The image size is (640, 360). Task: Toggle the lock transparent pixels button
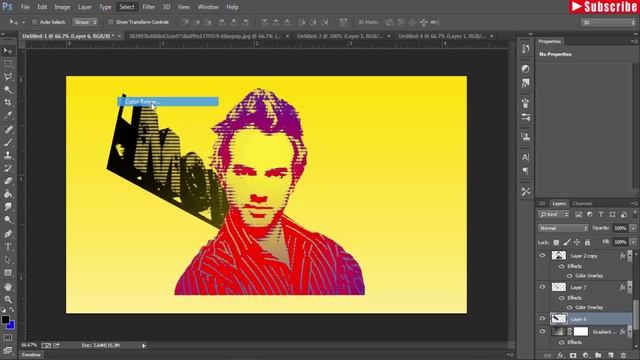tap(556, 242)
